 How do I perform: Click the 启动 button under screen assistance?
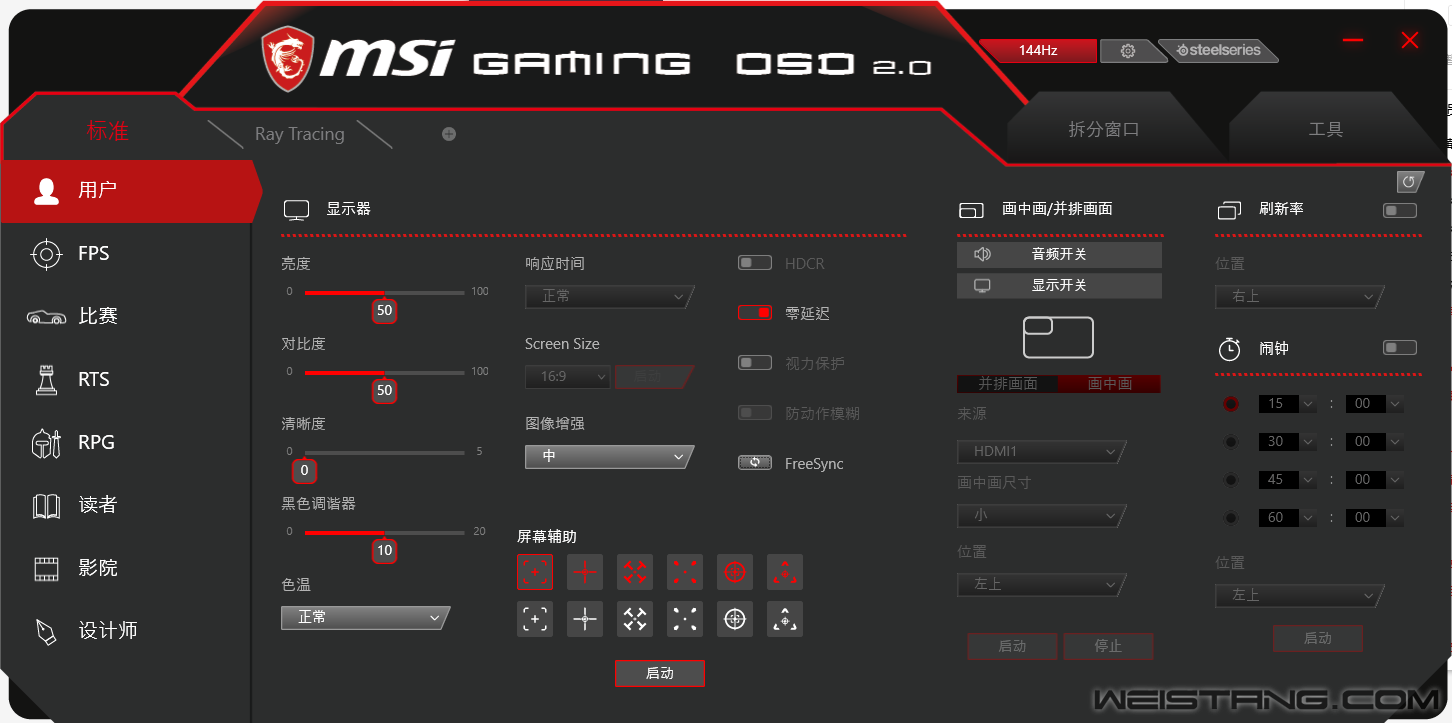click(x=660, y=674)
